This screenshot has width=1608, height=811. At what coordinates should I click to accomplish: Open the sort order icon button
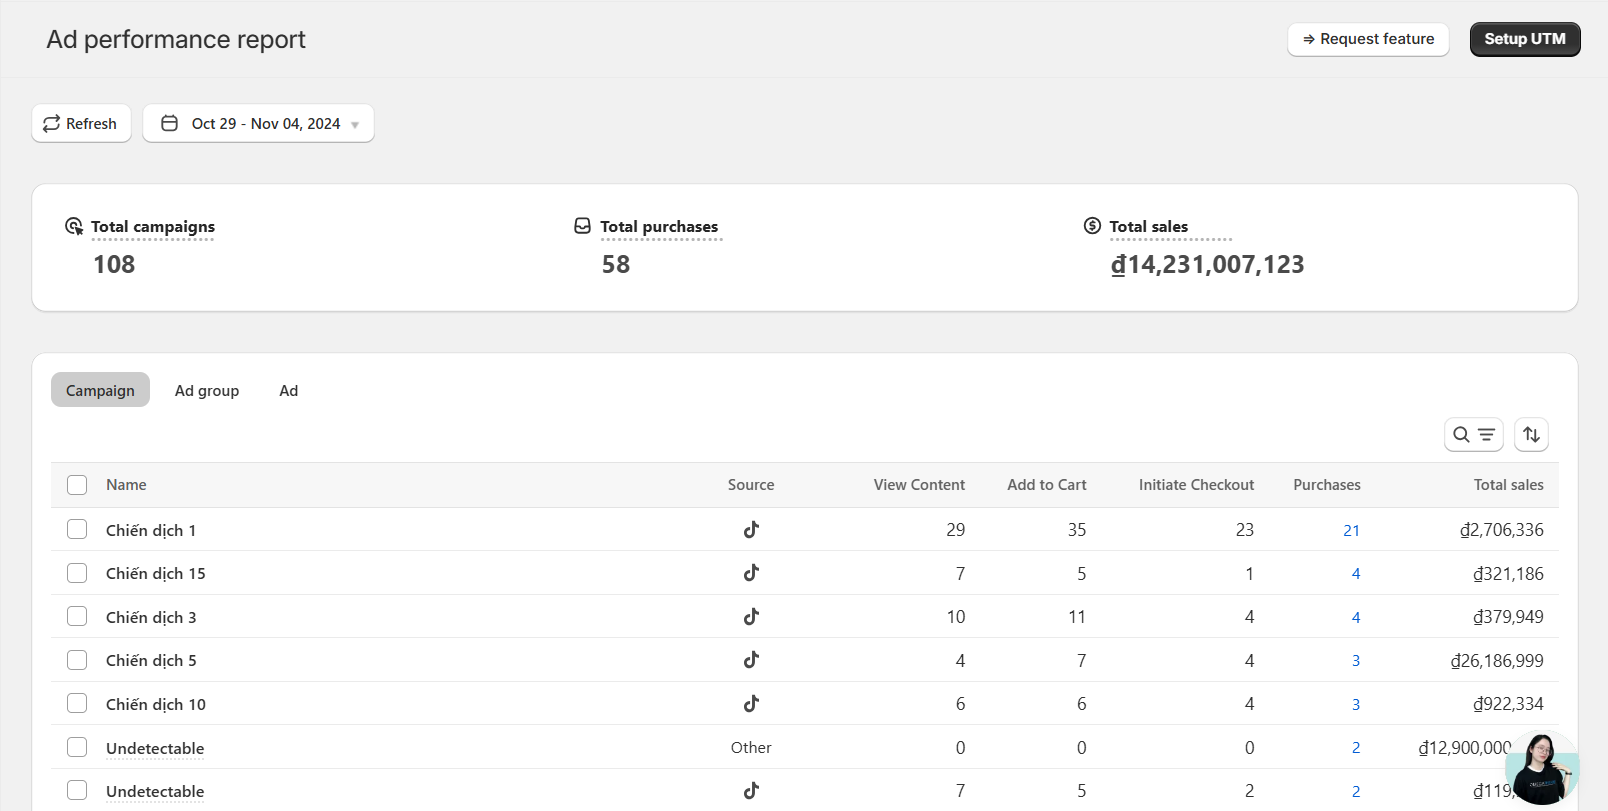(x=1531, y=435)
